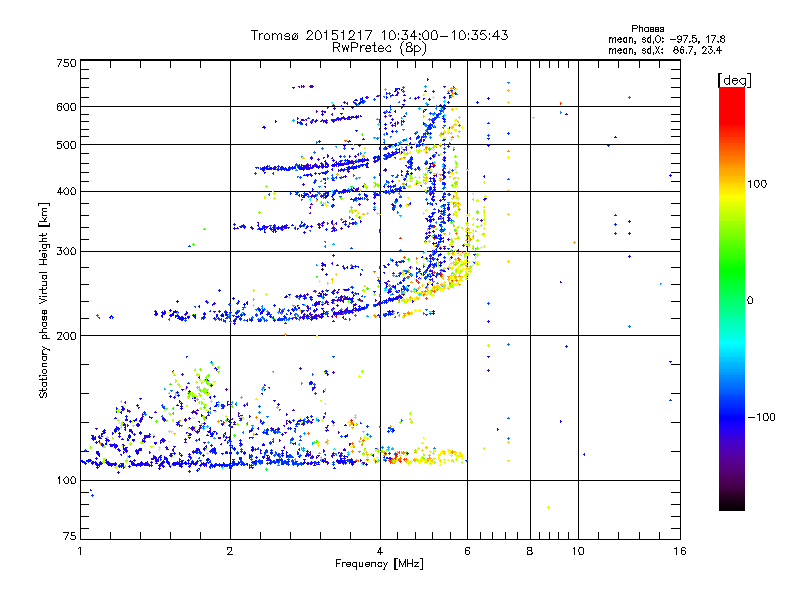Click the "mean, sd,X: 86.7, 23.4" line
This screenshot has height=600, width=800.
coord(665,50)
